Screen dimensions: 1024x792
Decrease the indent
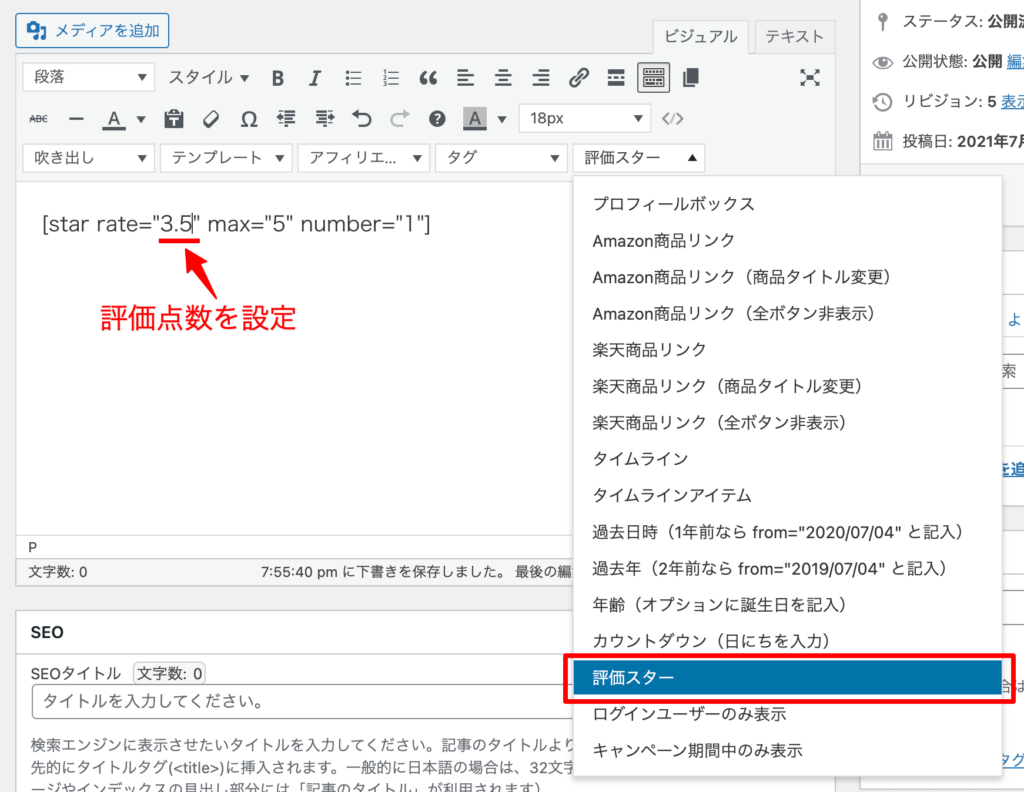click(286, 119)
